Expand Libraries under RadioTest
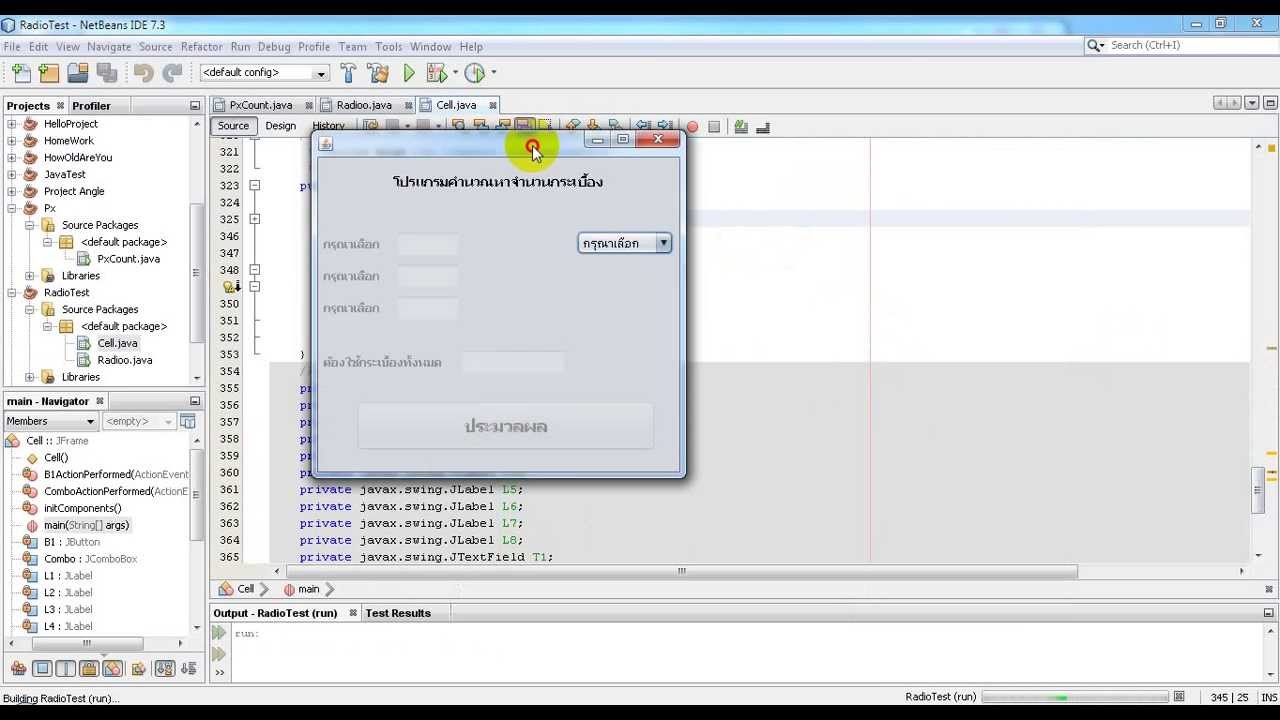1280x720 pixels. coord(30,377)
